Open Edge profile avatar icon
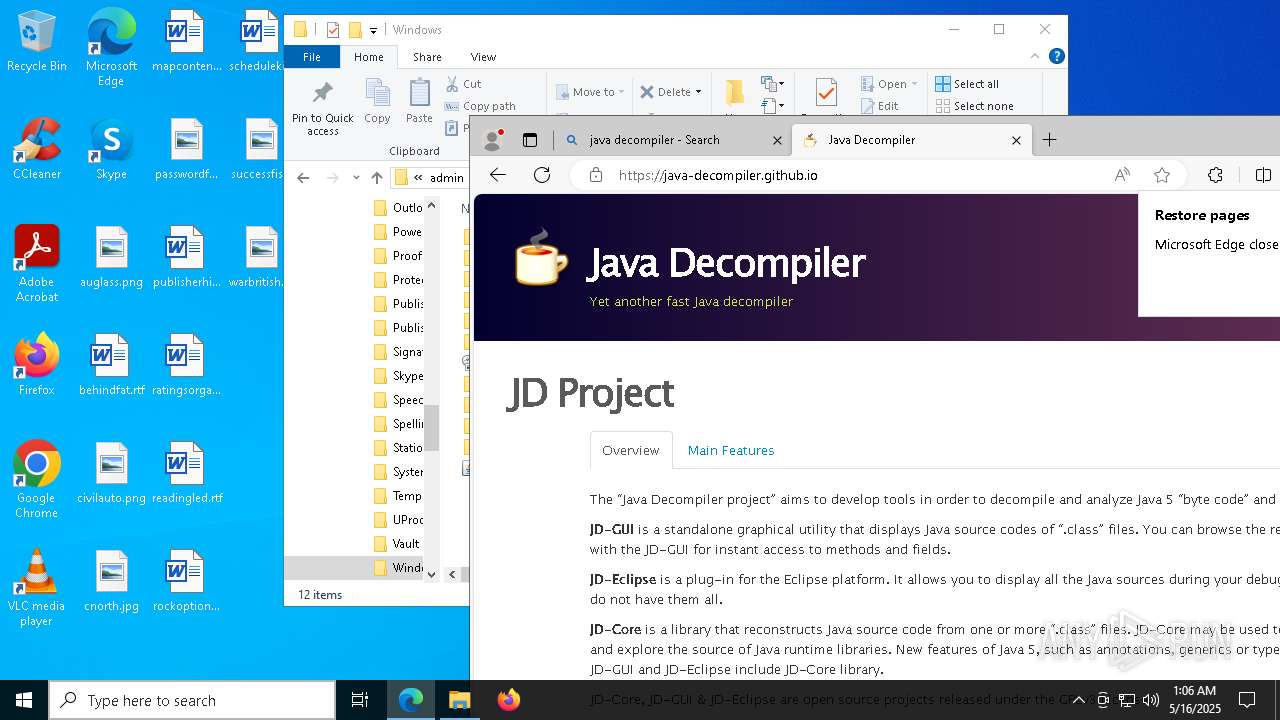Viewport: 1280px width, 720px height. (x=492, y=140)
